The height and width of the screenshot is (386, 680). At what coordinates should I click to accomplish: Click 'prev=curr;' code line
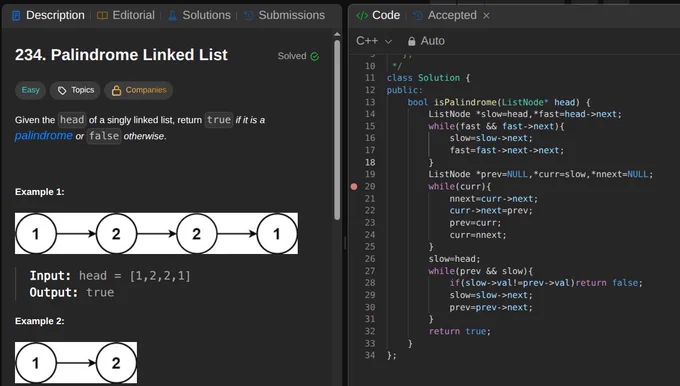(x=475, y=222)
